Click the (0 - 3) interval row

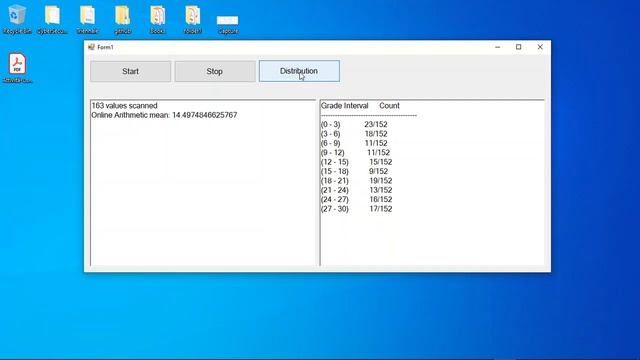[x=354, y=124]
